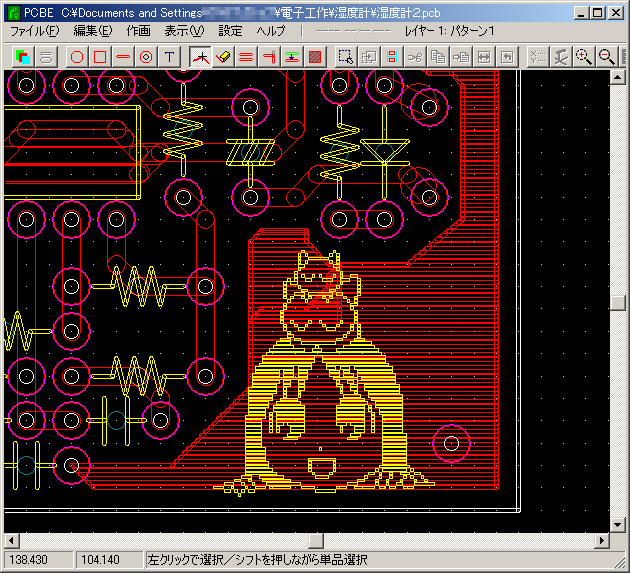Screen dimensions: 630x573
Task: Select the rectangle drawing tool
Action: point(99,57)
